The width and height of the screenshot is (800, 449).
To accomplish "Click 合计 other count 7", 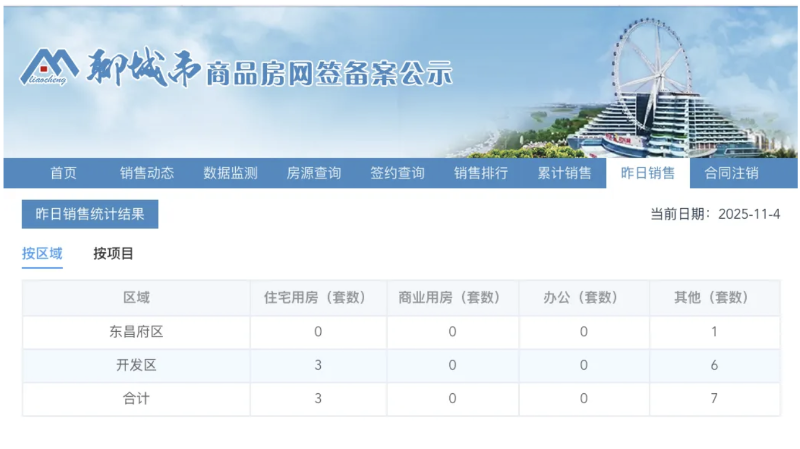I will click(x=714, y=398).
